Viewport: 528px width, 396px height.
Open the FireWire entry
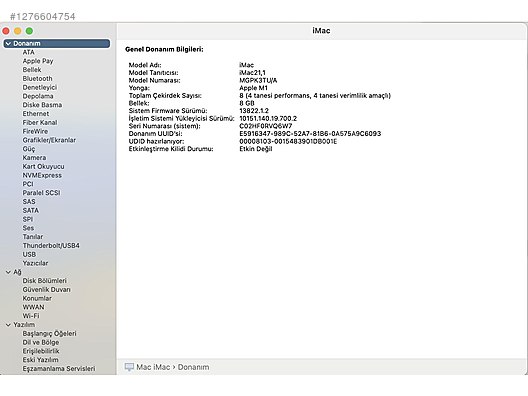[x=35, y=131]
